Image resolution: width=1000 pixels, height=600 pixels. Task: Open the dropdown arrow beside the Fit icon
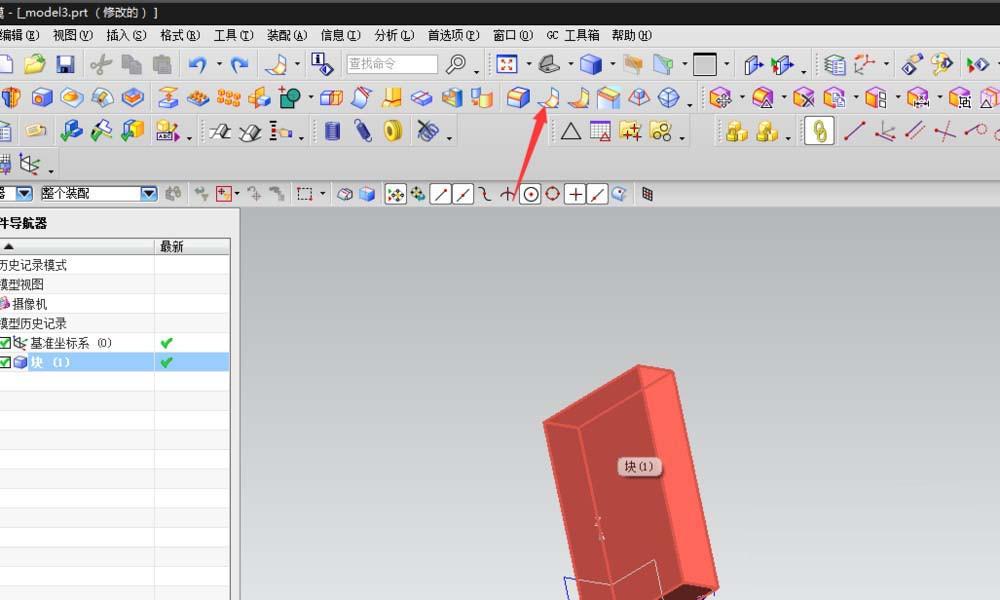point(527,65)
